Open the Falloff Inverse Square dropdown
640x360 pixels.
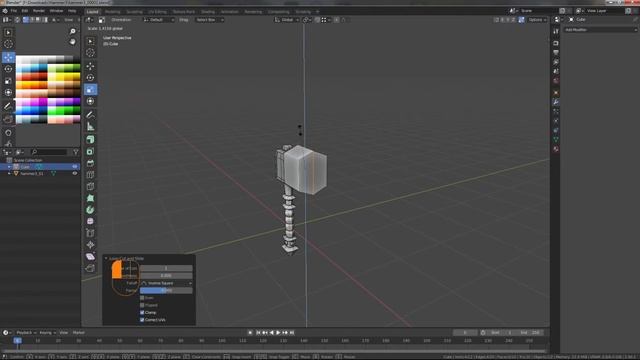(x=166, y=283)
